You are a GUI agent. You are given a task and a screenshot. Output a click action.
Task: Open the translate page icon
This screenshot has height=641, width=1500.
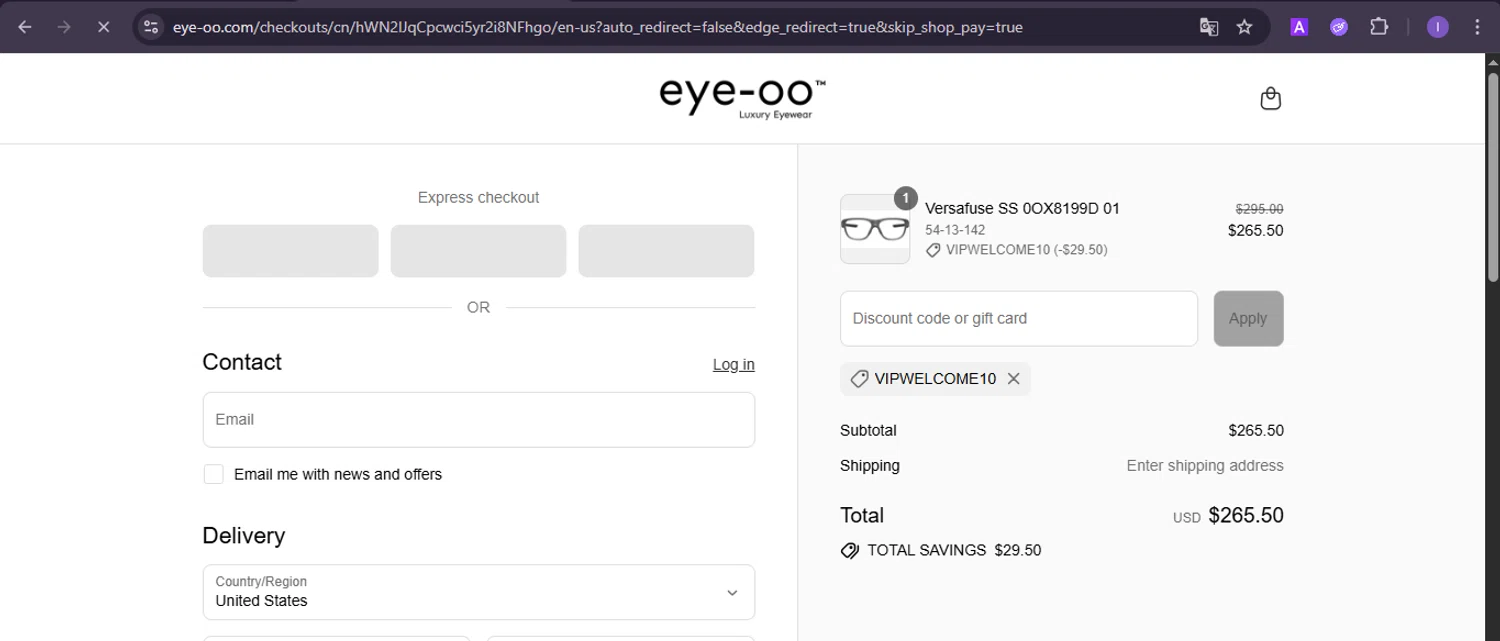tap(1209, 27)
